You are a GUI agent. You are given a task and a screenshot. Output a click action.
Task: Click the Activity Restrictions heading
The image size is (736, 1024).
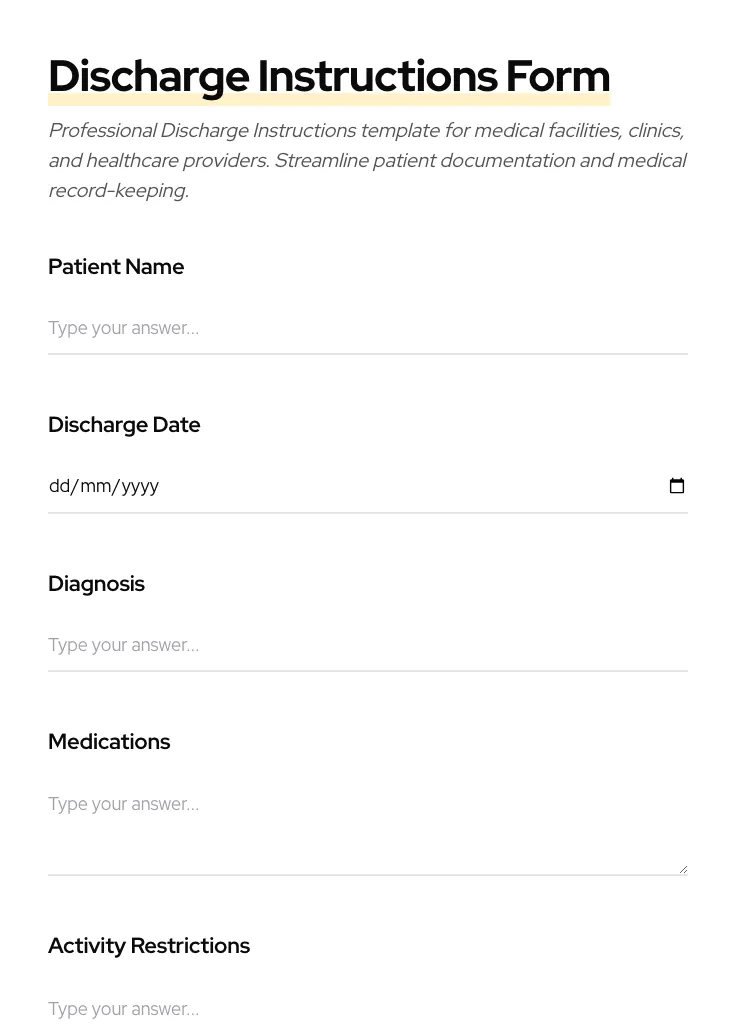[149, 945]
